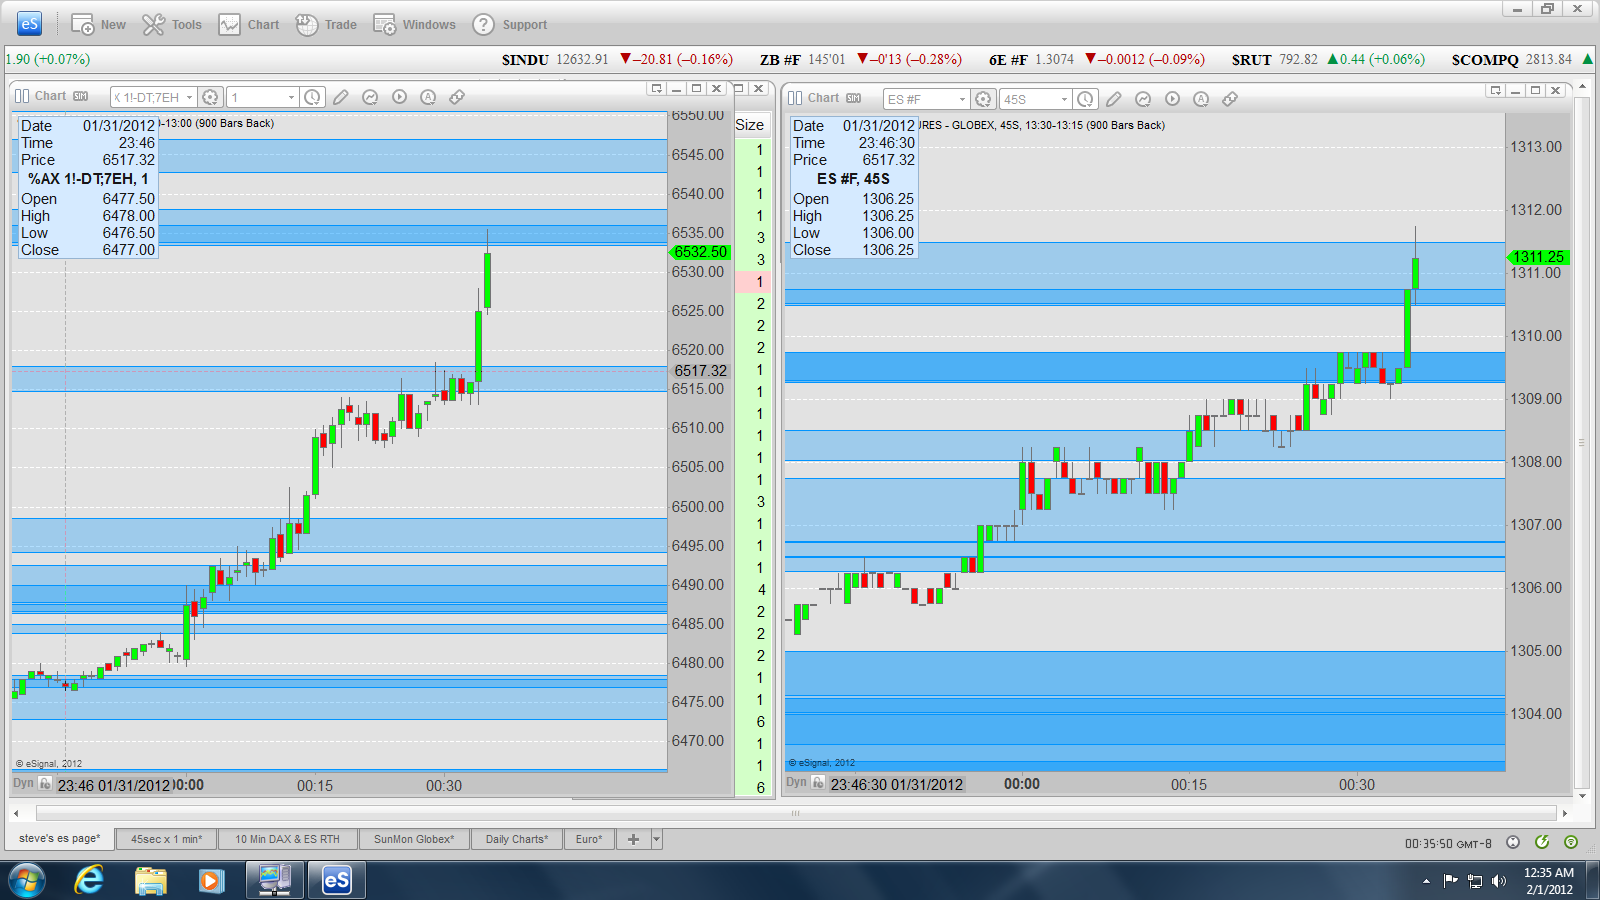This screenshot has width=1600, height=900.
Task: Open symbol dropdown showing ES #F
Action: point(963,99)
